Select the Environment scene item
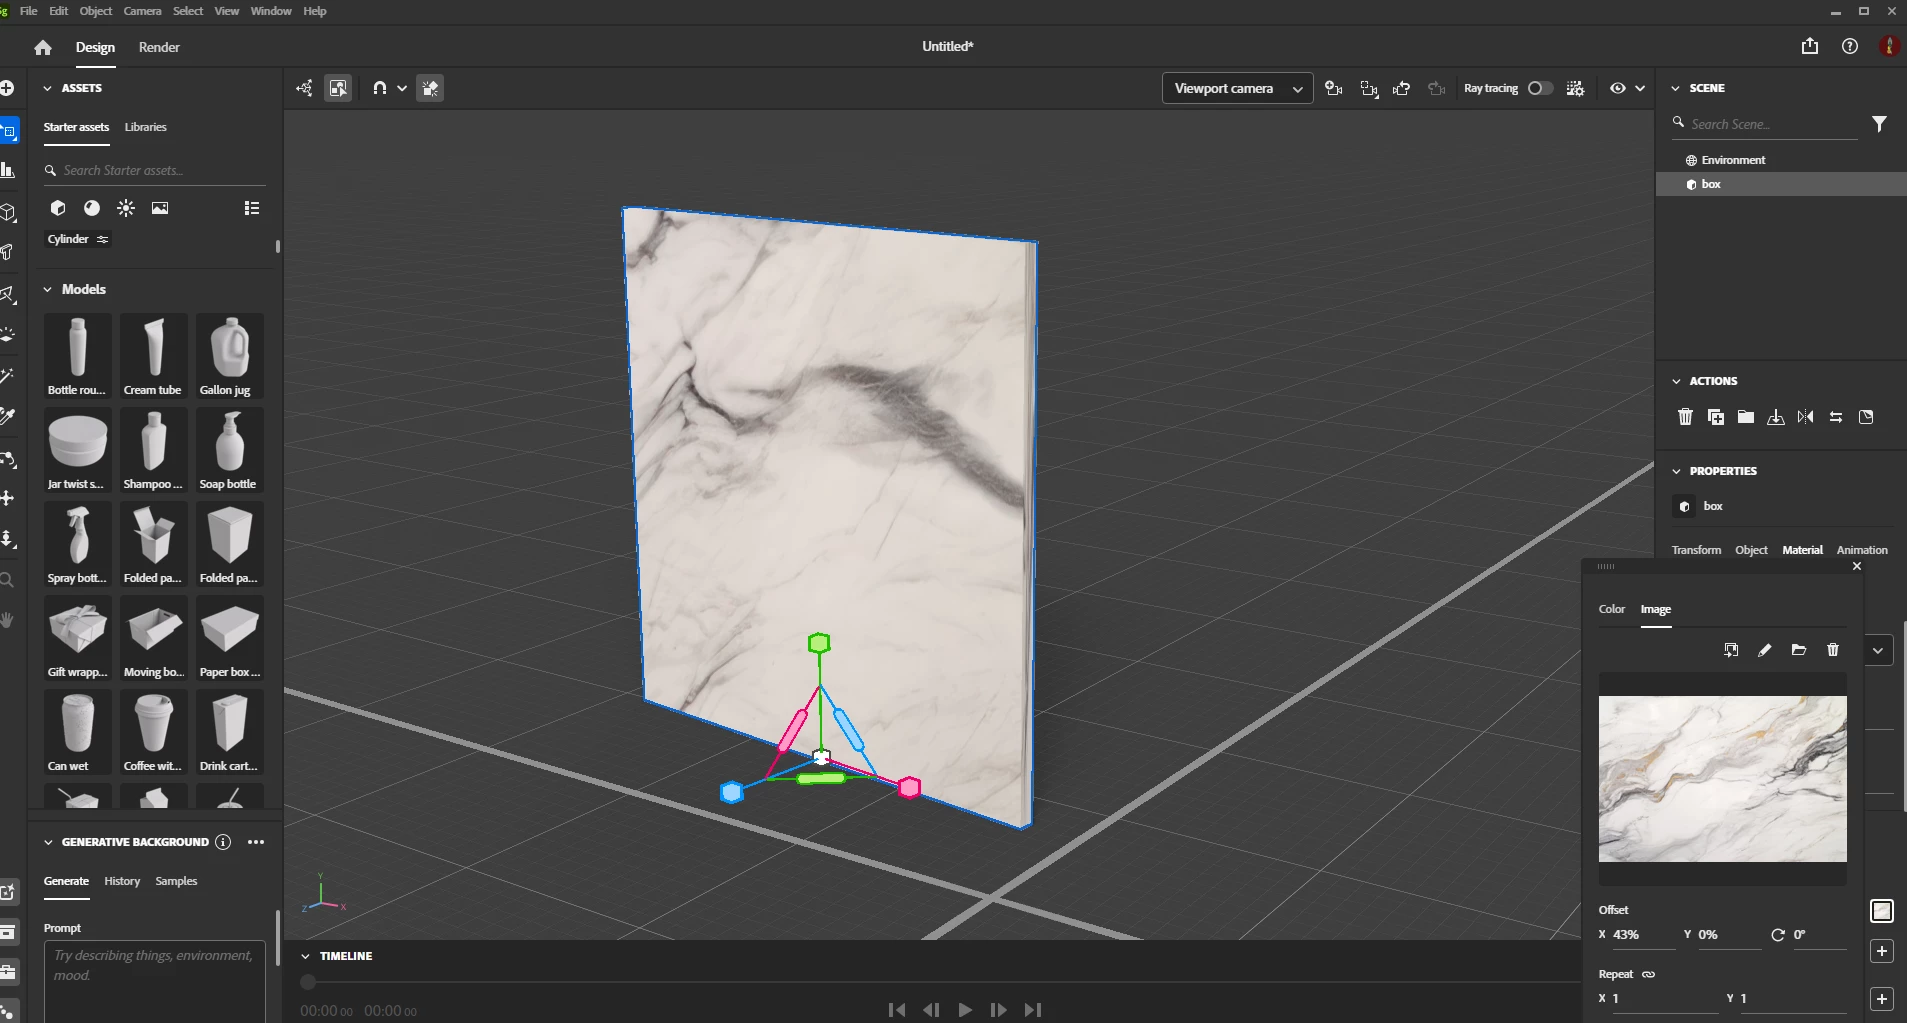The image size is (1907, 1023). pos(1780,160)
